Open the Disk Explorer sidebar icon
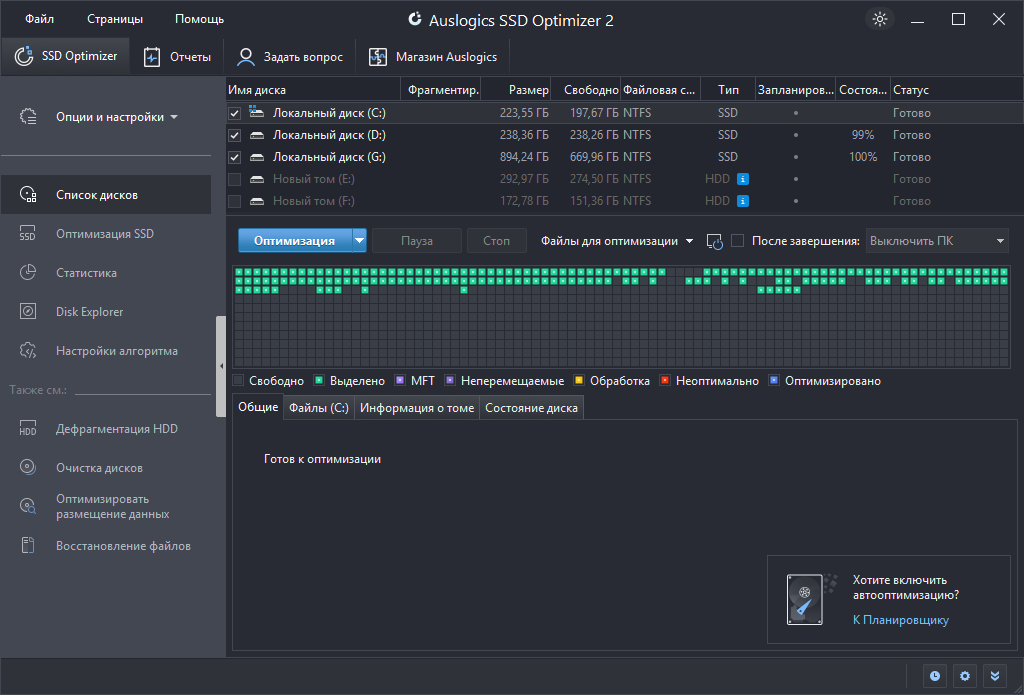1024x695 pixels. click(28, 312)
